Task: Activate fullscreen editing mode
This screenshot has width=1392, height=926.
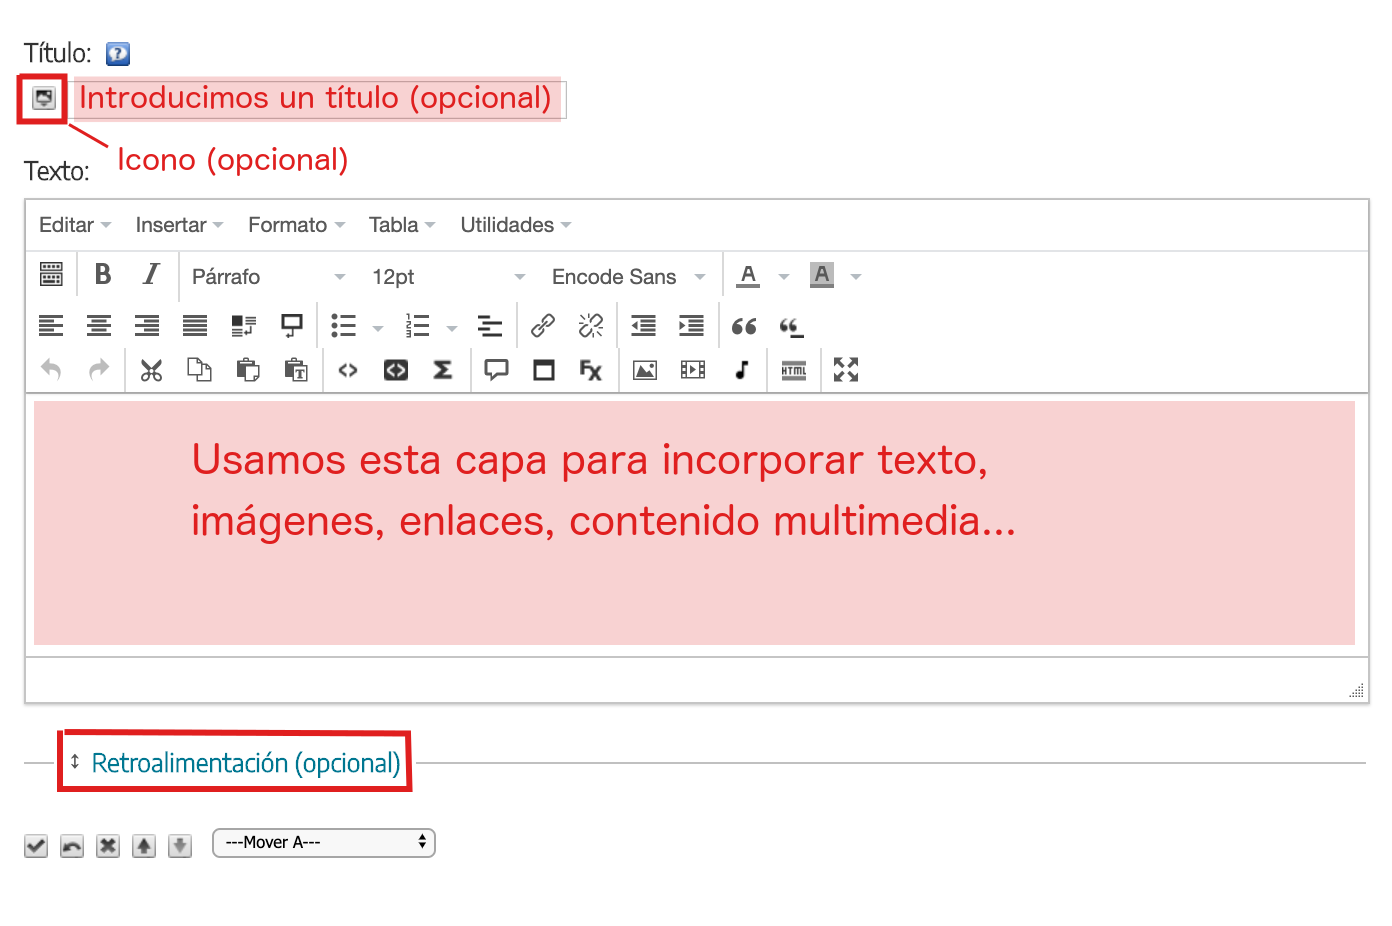Action: point(845,370)
